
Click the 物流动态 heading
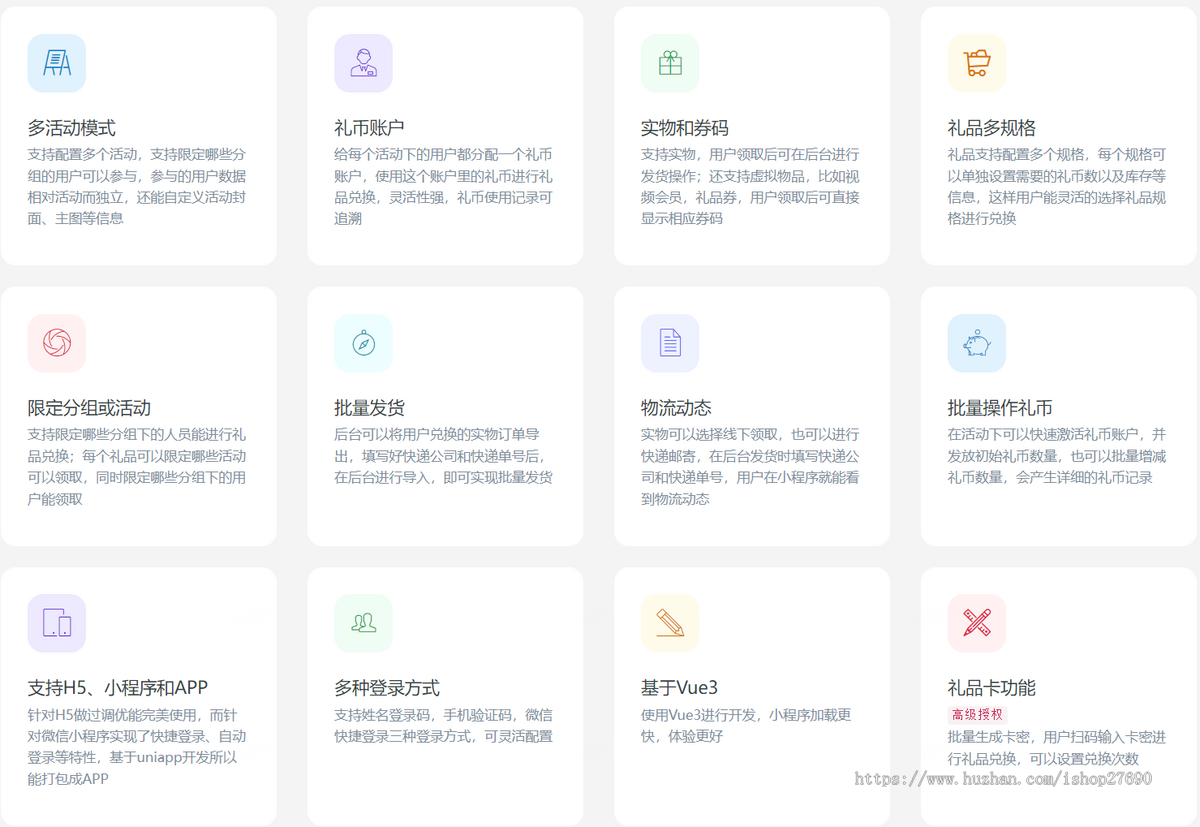tap(676, 408)
